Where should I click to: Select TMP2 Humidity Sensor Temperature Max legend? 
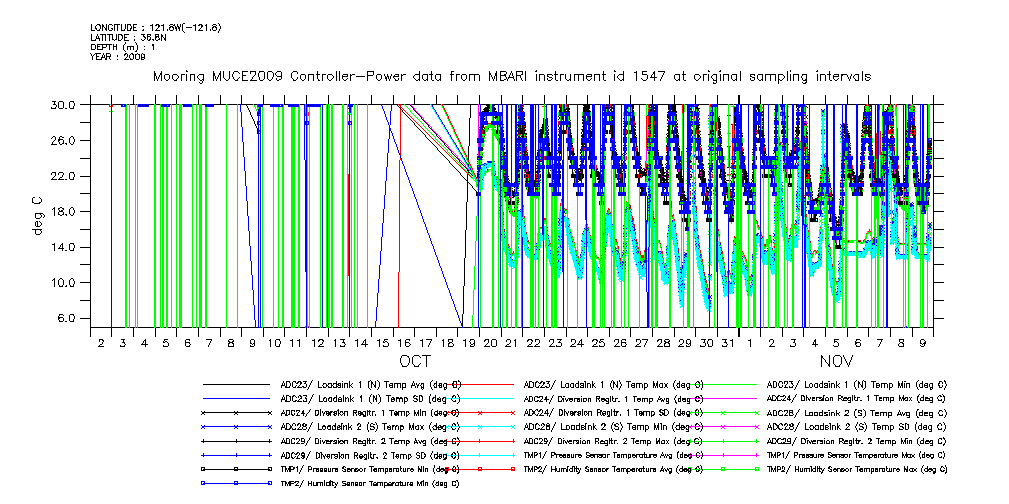[x=856, y=468]
